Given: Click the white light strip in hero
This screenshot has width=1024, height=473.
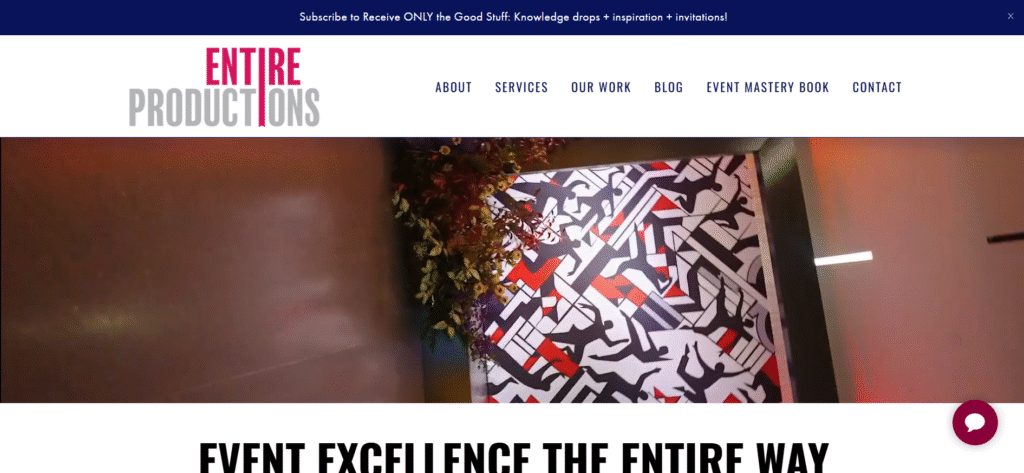Looking at the screenshot, I should 843,259.
